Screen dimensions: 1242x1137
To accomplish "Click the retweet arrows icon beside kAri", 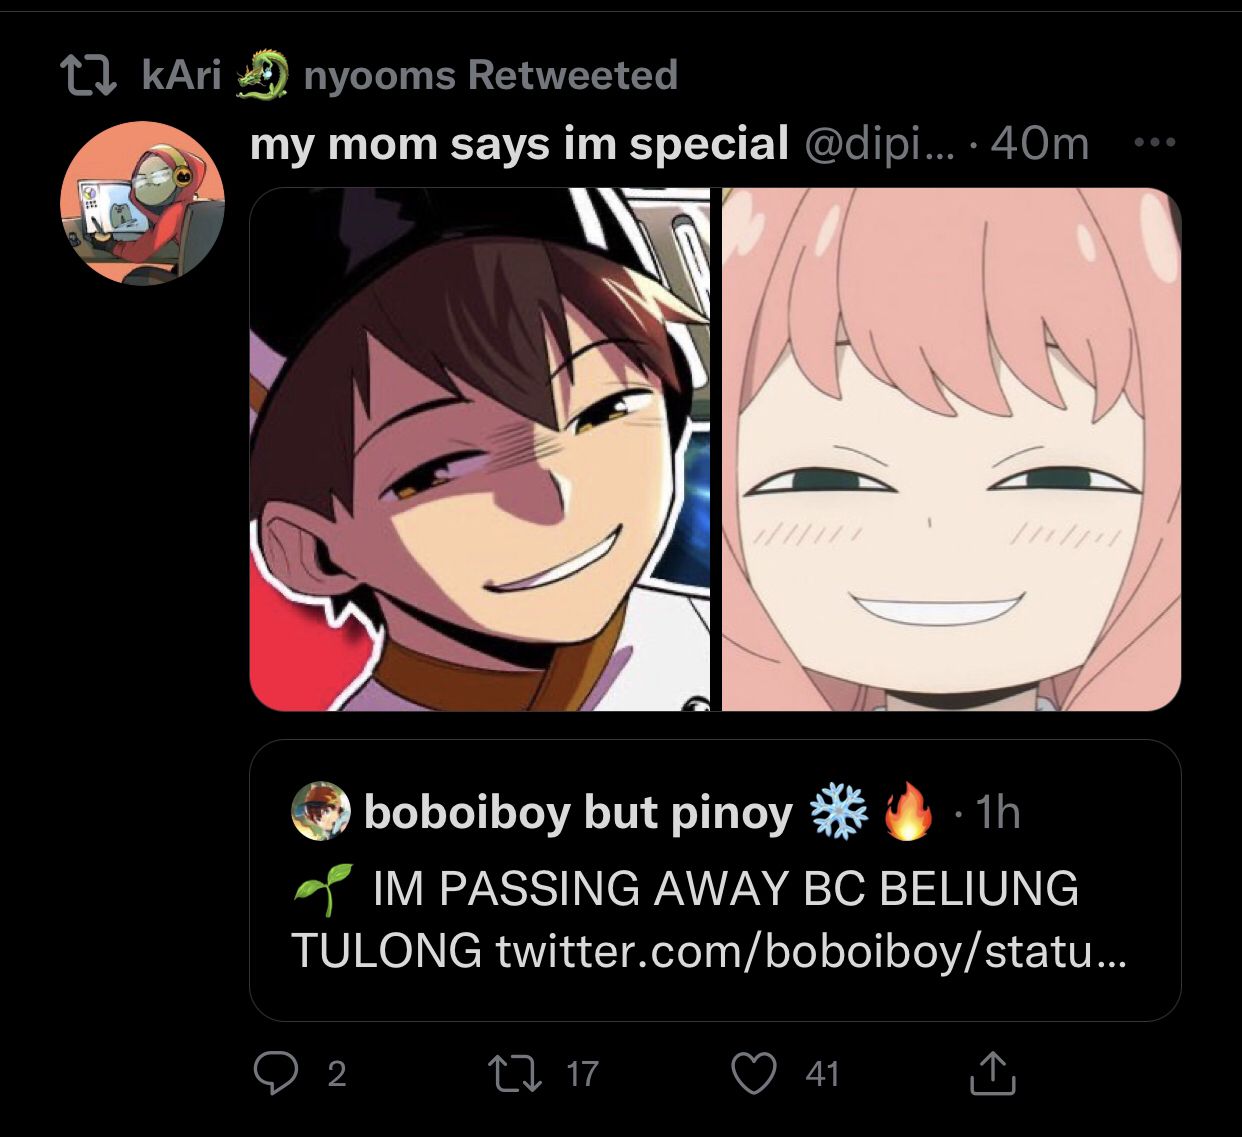I will [x=90, y=76].
